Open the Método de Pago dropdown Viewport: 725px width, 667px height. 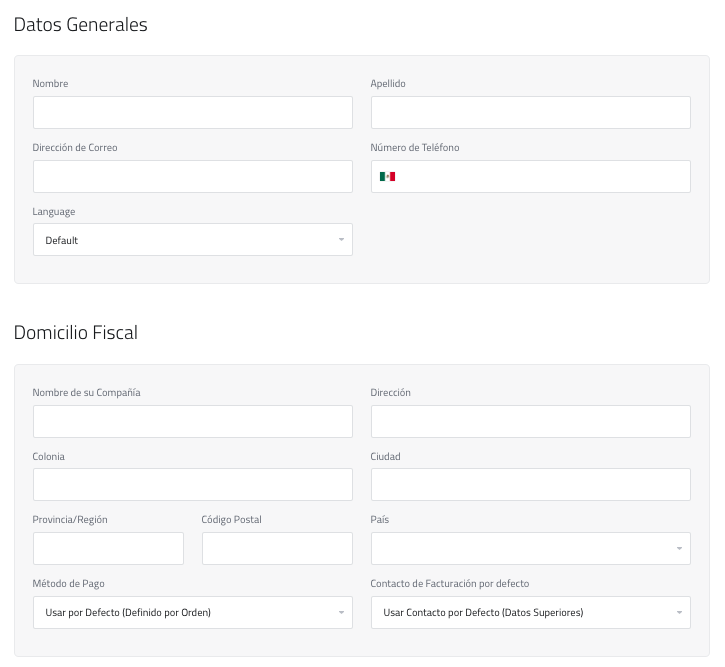point(192,612)
